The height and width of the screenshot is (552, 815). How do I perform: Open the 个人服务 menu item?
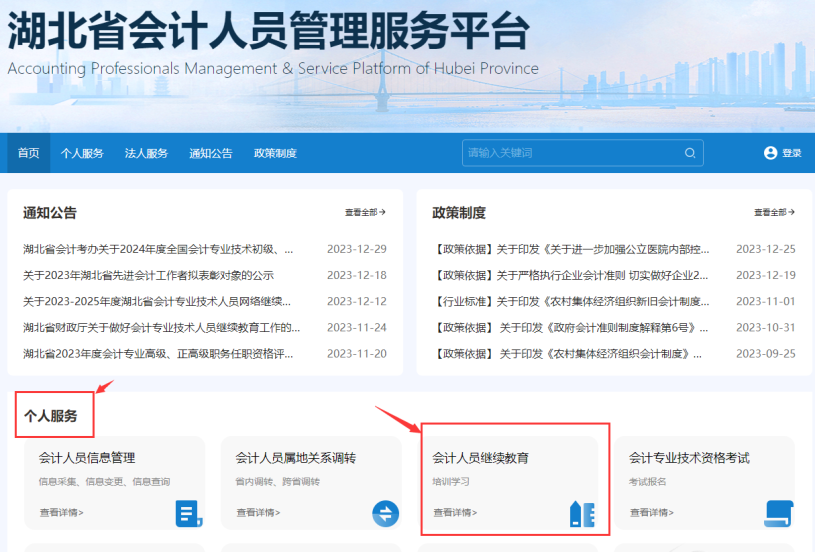coord(82,153)
